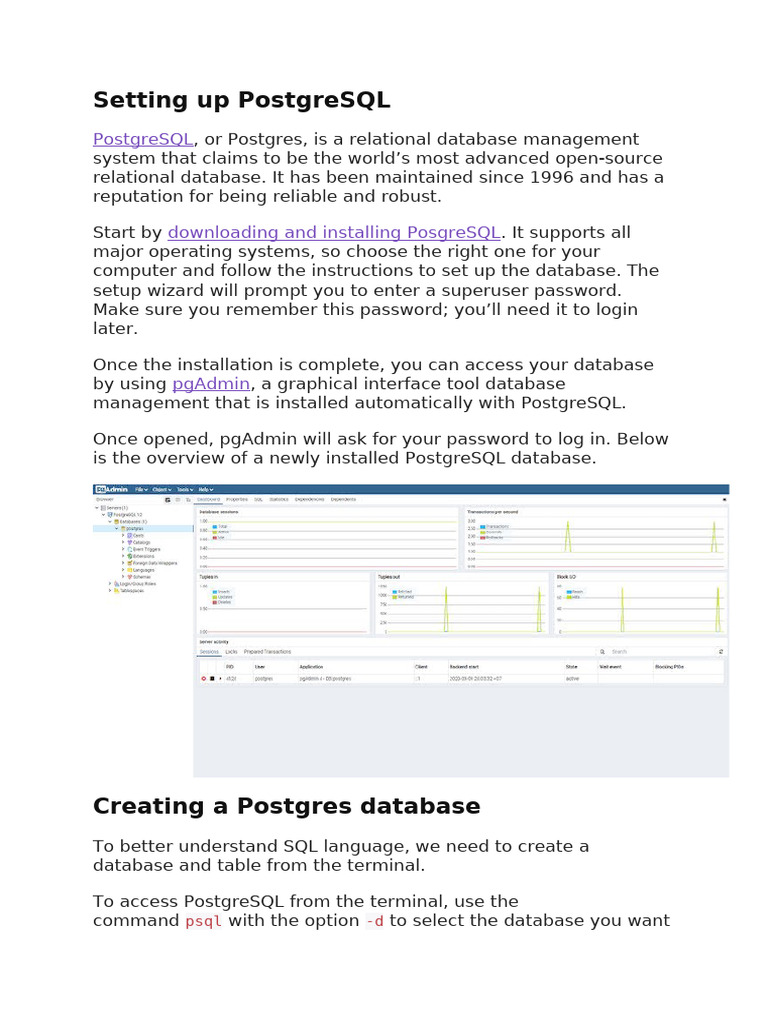Screen dimensions: 768x1024
Task: Select the Prepared Transactions tab
Action: pos(267,652)
